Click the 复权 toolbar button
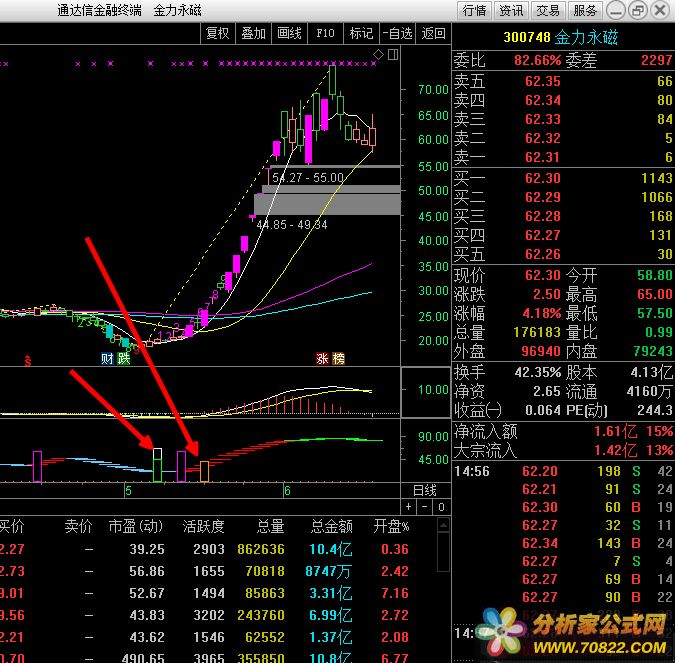 coord(217,33)
